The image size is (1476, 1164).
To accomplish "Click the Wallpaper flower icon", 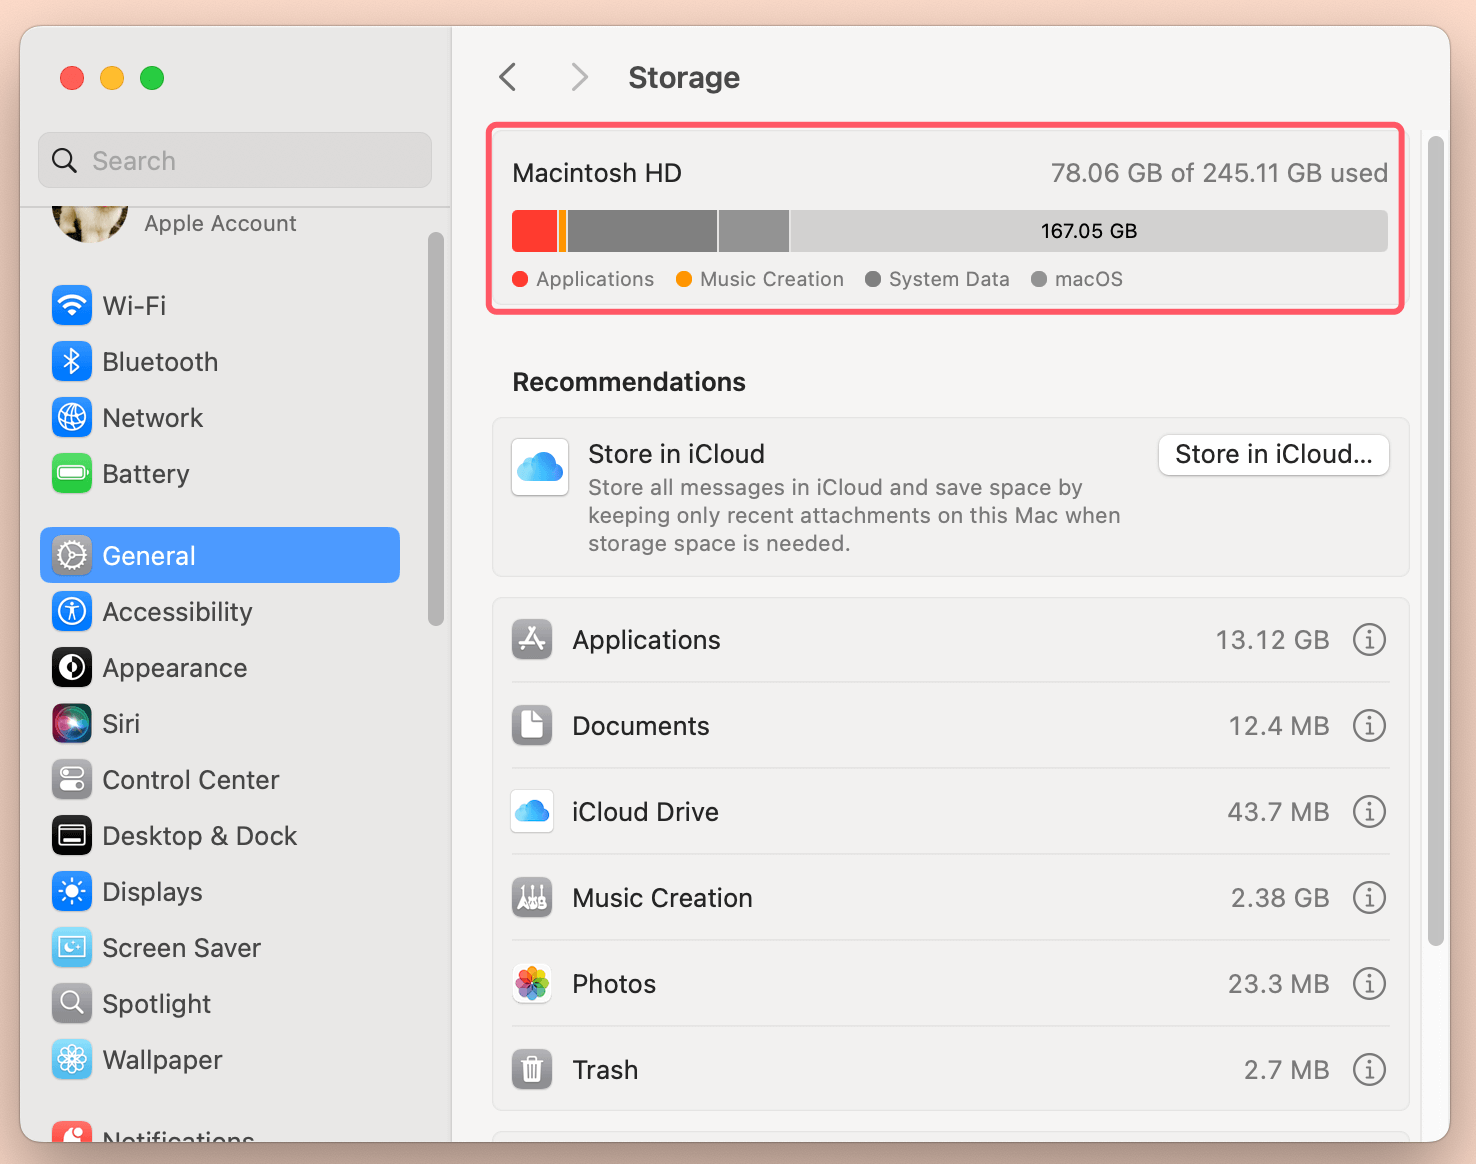I will [x=72, y=1060].
